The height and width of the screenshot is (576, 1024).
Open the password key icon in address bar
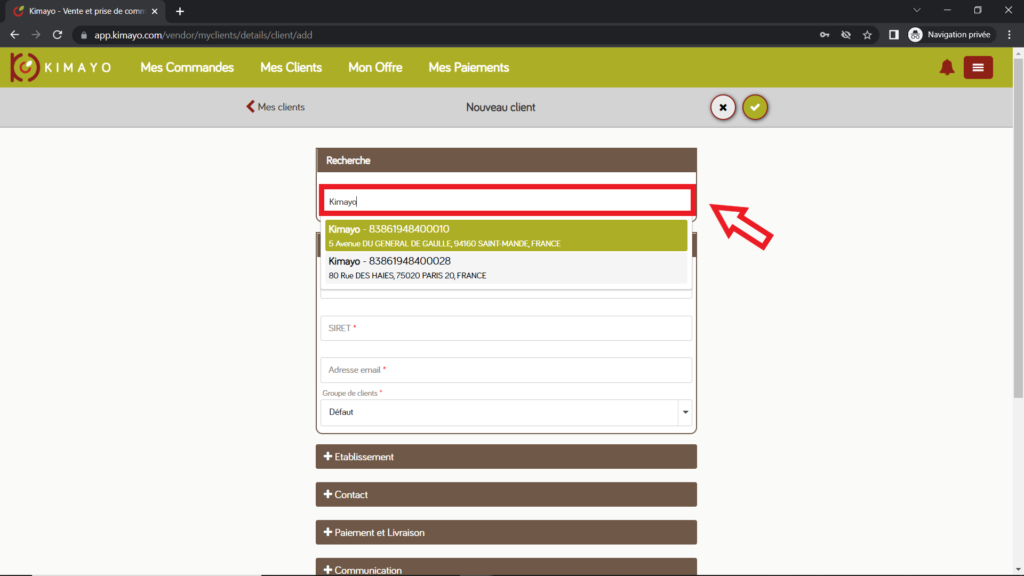[824, 35]
